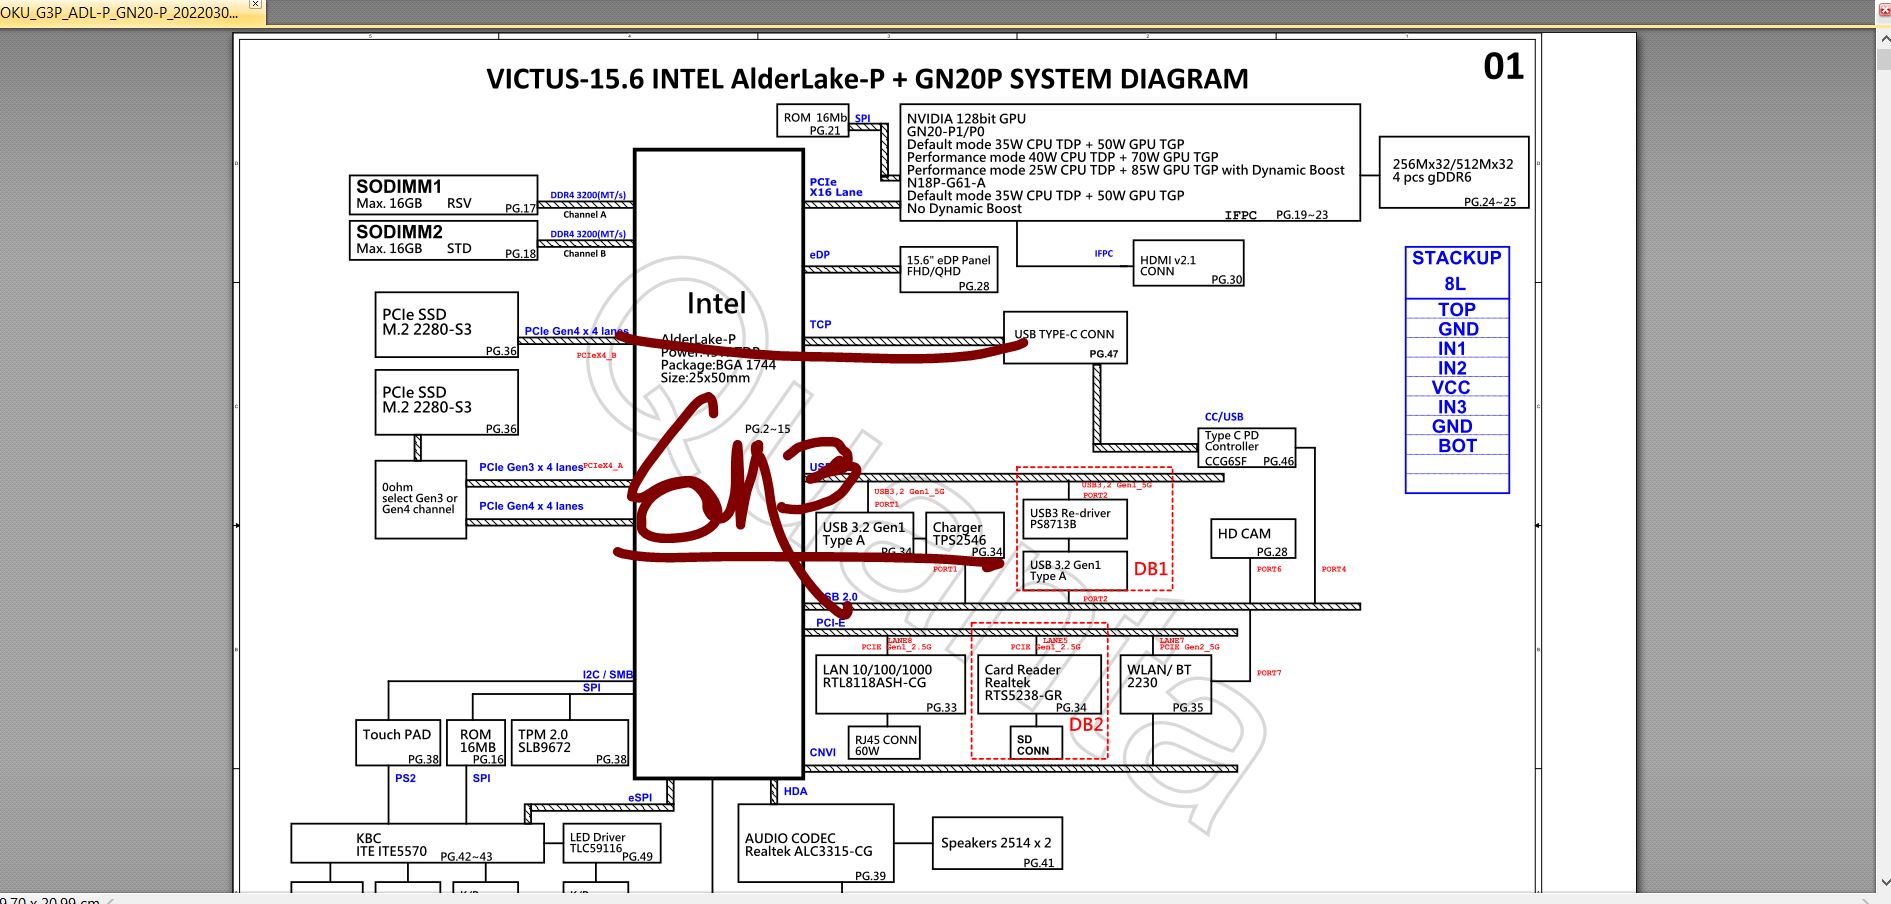Click the Speakers 2514 x 2 block

(x=997, y=844)
